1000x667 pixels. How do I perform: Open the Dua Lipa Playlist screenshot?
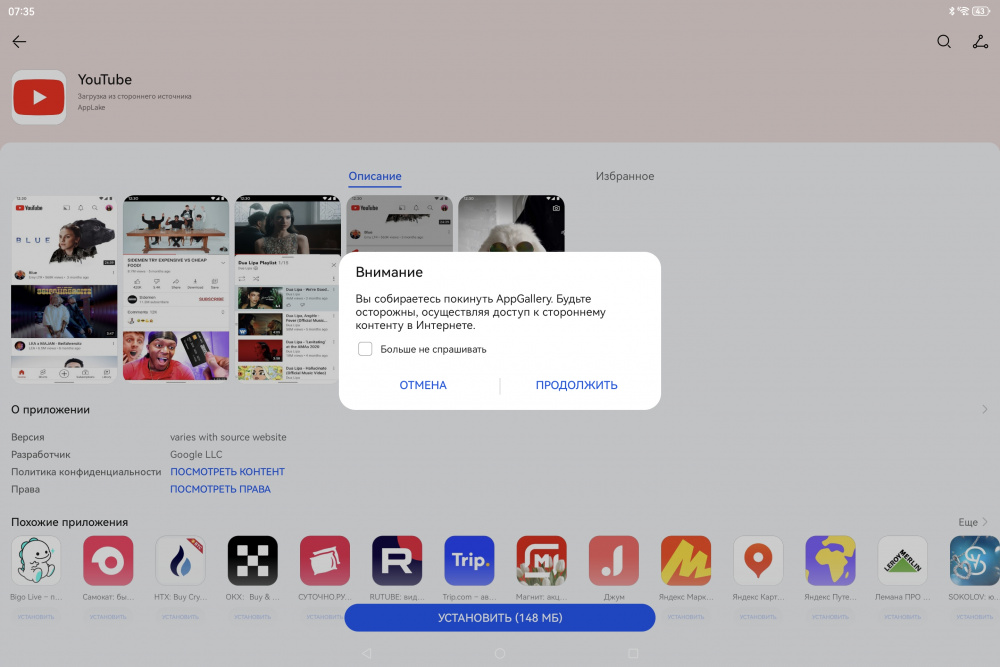click(x=288, y=288)
